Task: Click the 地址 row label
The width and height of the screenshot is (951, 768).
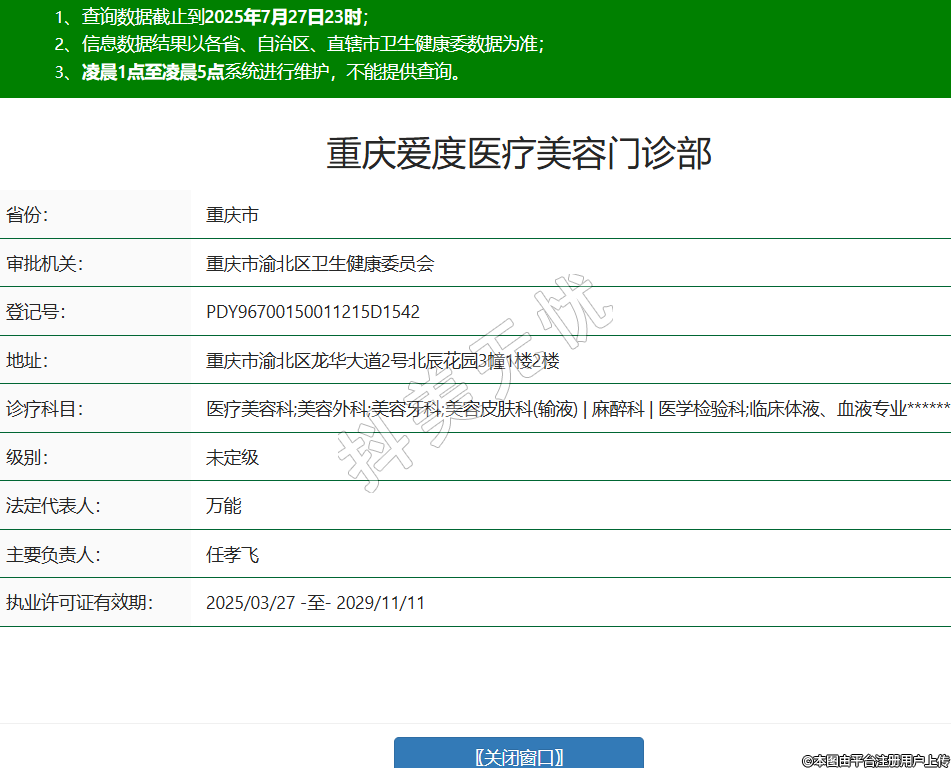Action: coord(27,361)
